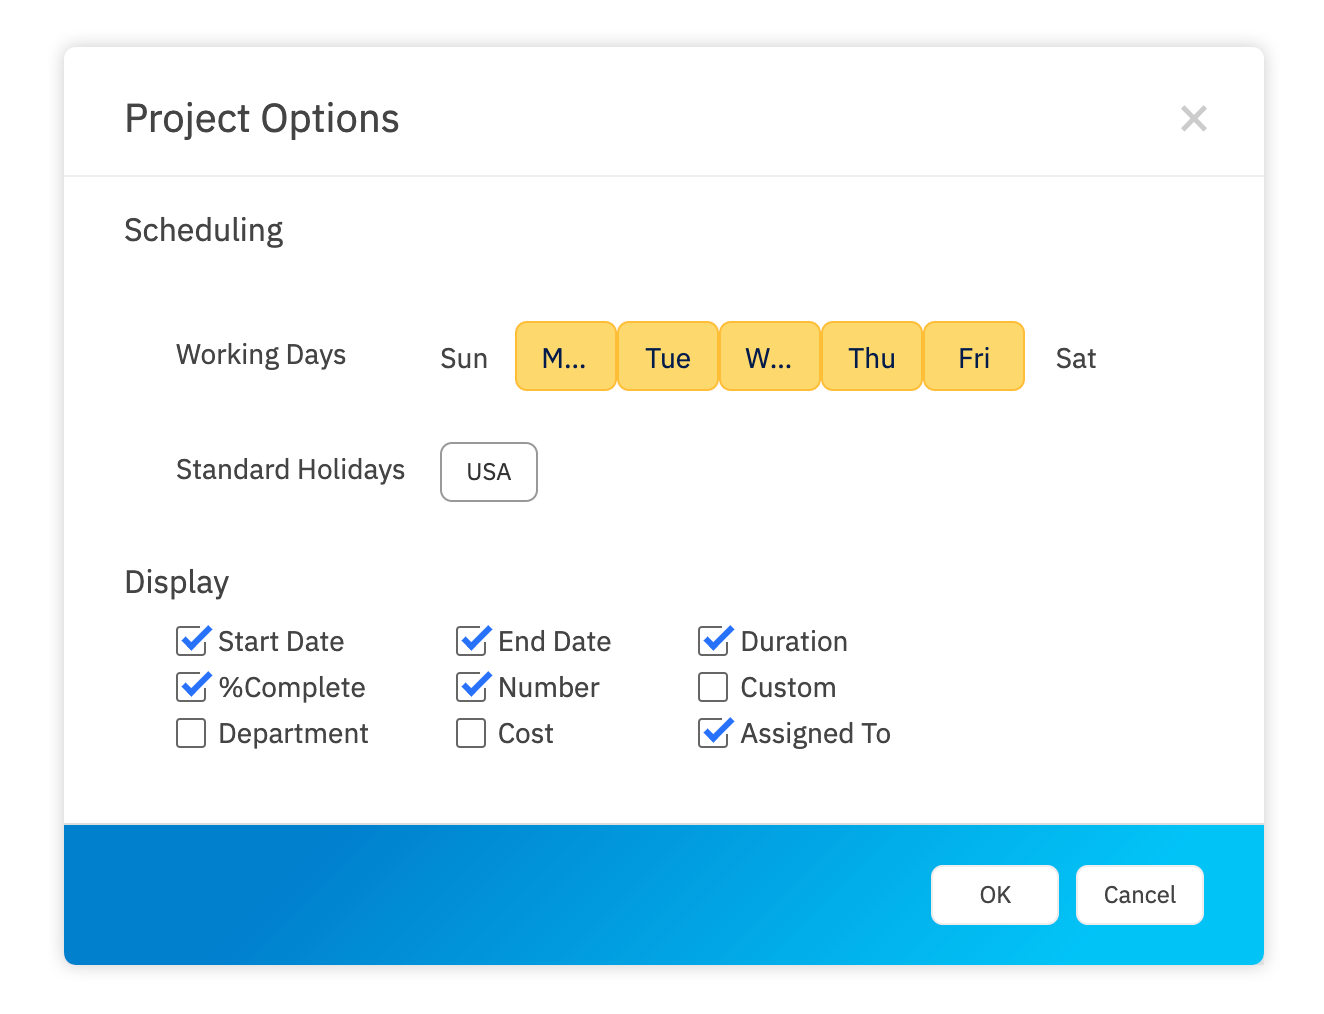Deselect Friday from working days
The height and width of the screenshot is (1014, 1324).
tap(973, 356)
